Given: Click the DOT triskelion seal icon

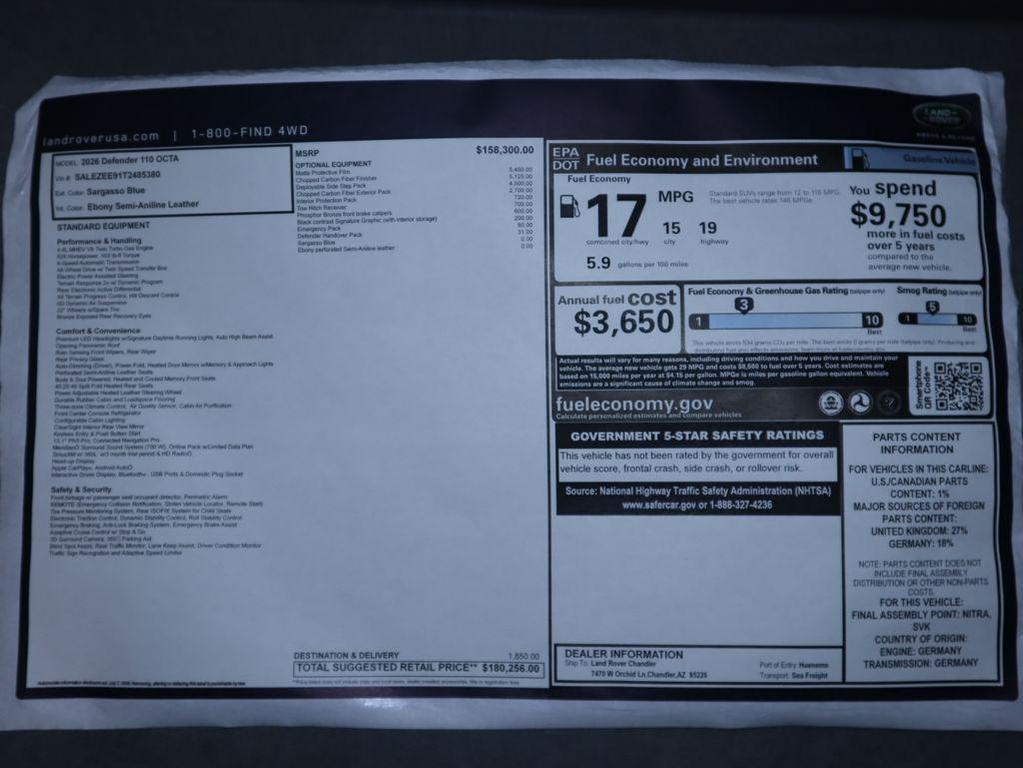Looking at the screenshot, I should pyautogui.click(x=859, y=402).
